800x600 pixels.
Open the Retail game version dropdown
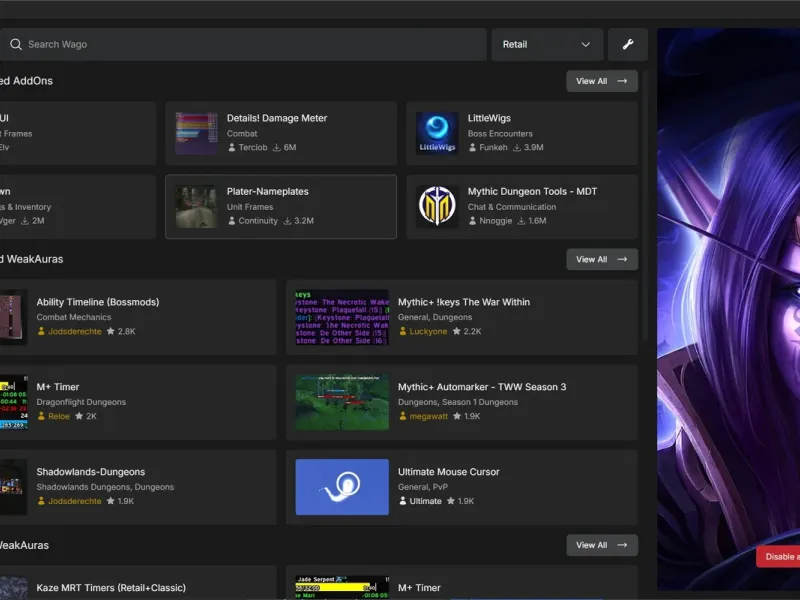click(547, 44)
